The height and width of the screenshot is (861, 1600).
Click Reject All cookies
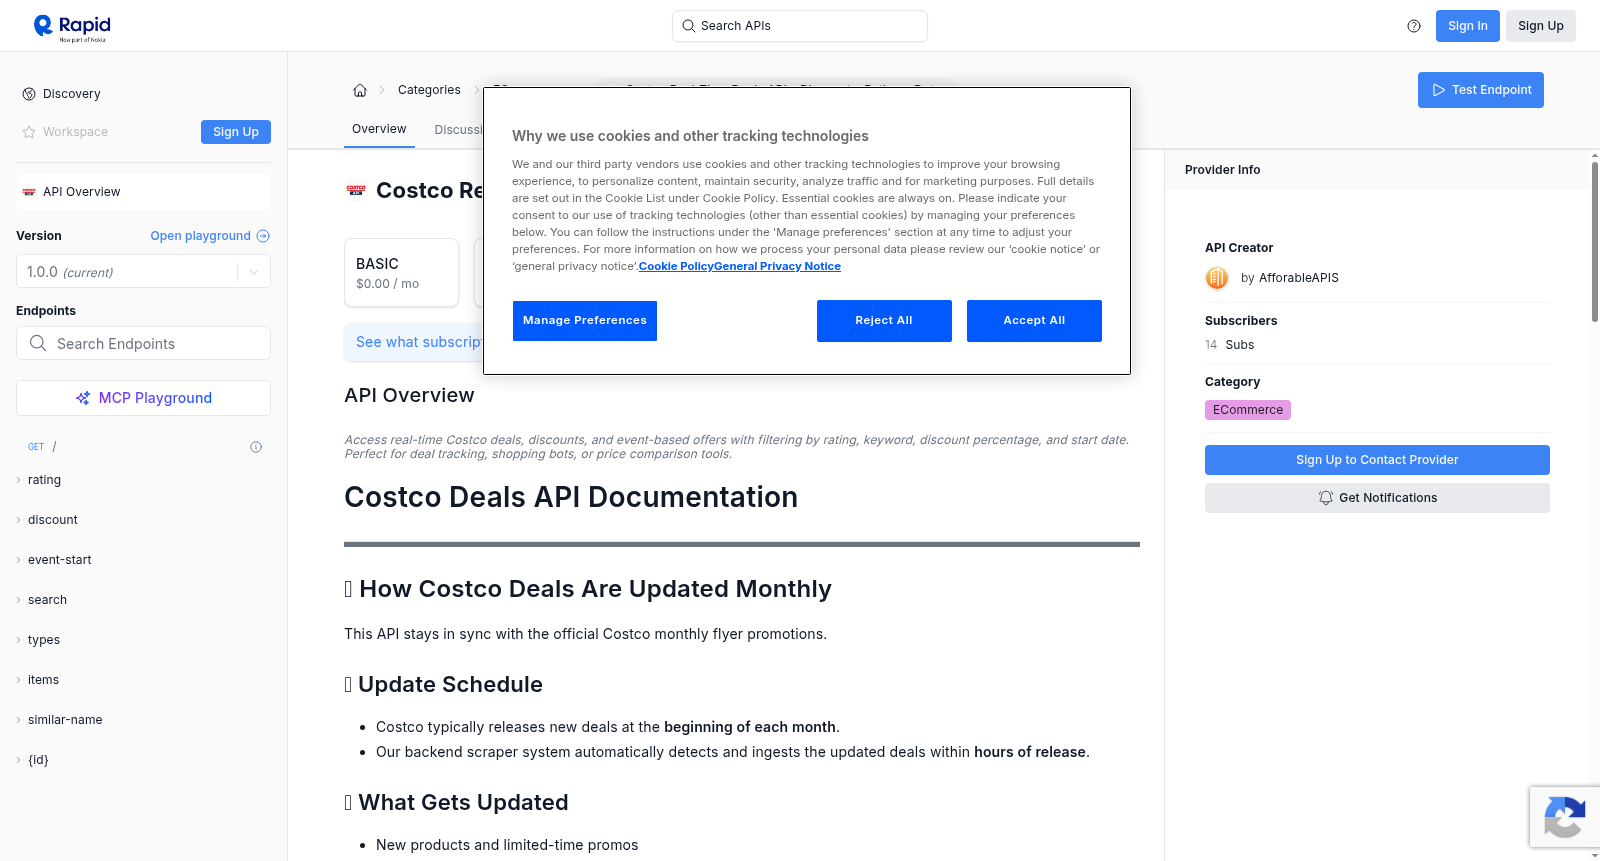[x=884, y=321]
